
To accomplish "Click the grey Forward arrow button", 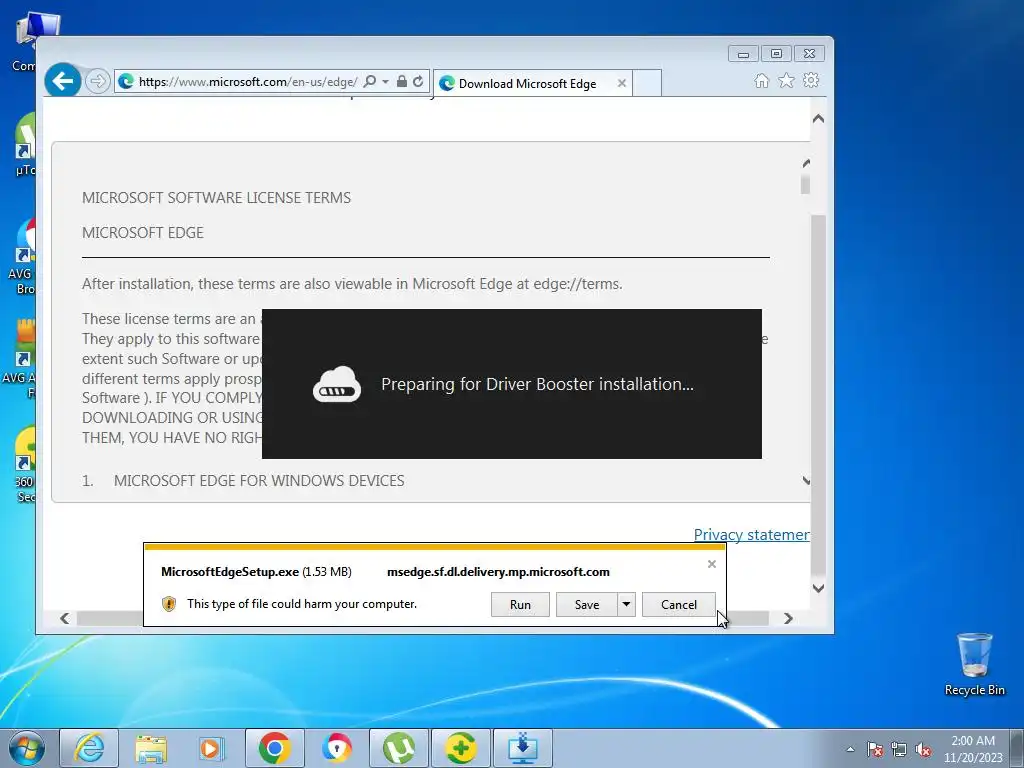I will pos(97,82).
